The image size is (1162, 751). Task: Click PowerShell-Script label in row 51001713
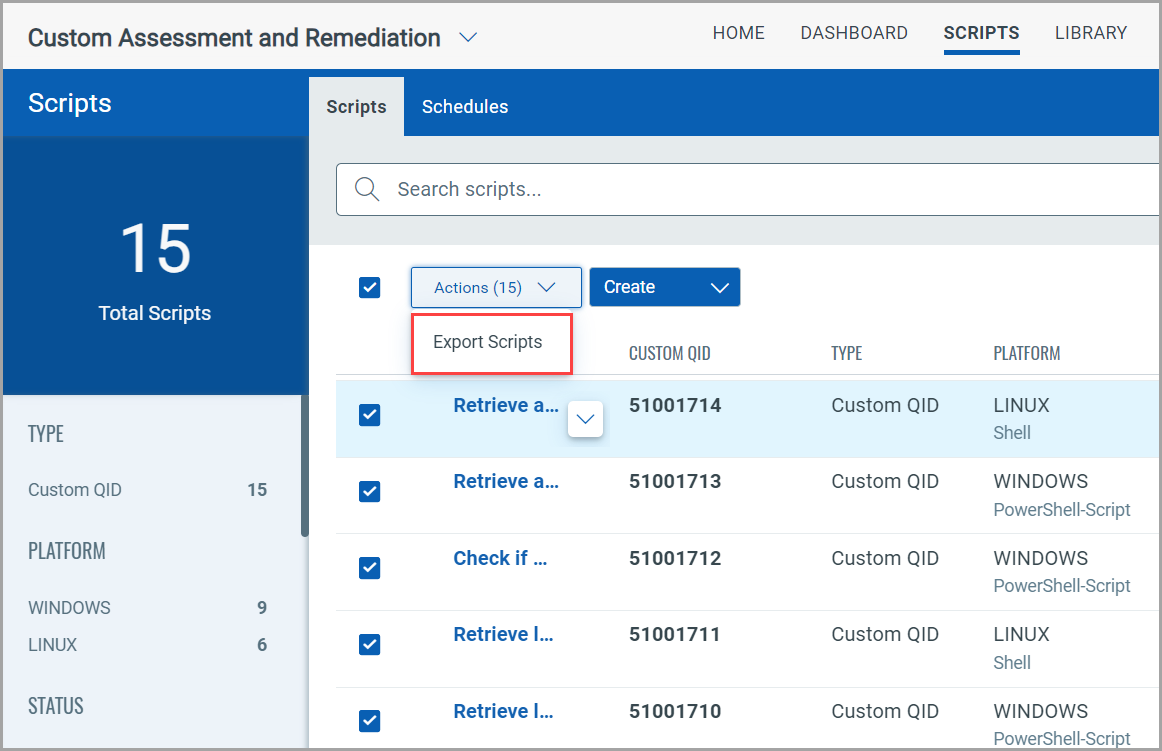[1061, 510]
